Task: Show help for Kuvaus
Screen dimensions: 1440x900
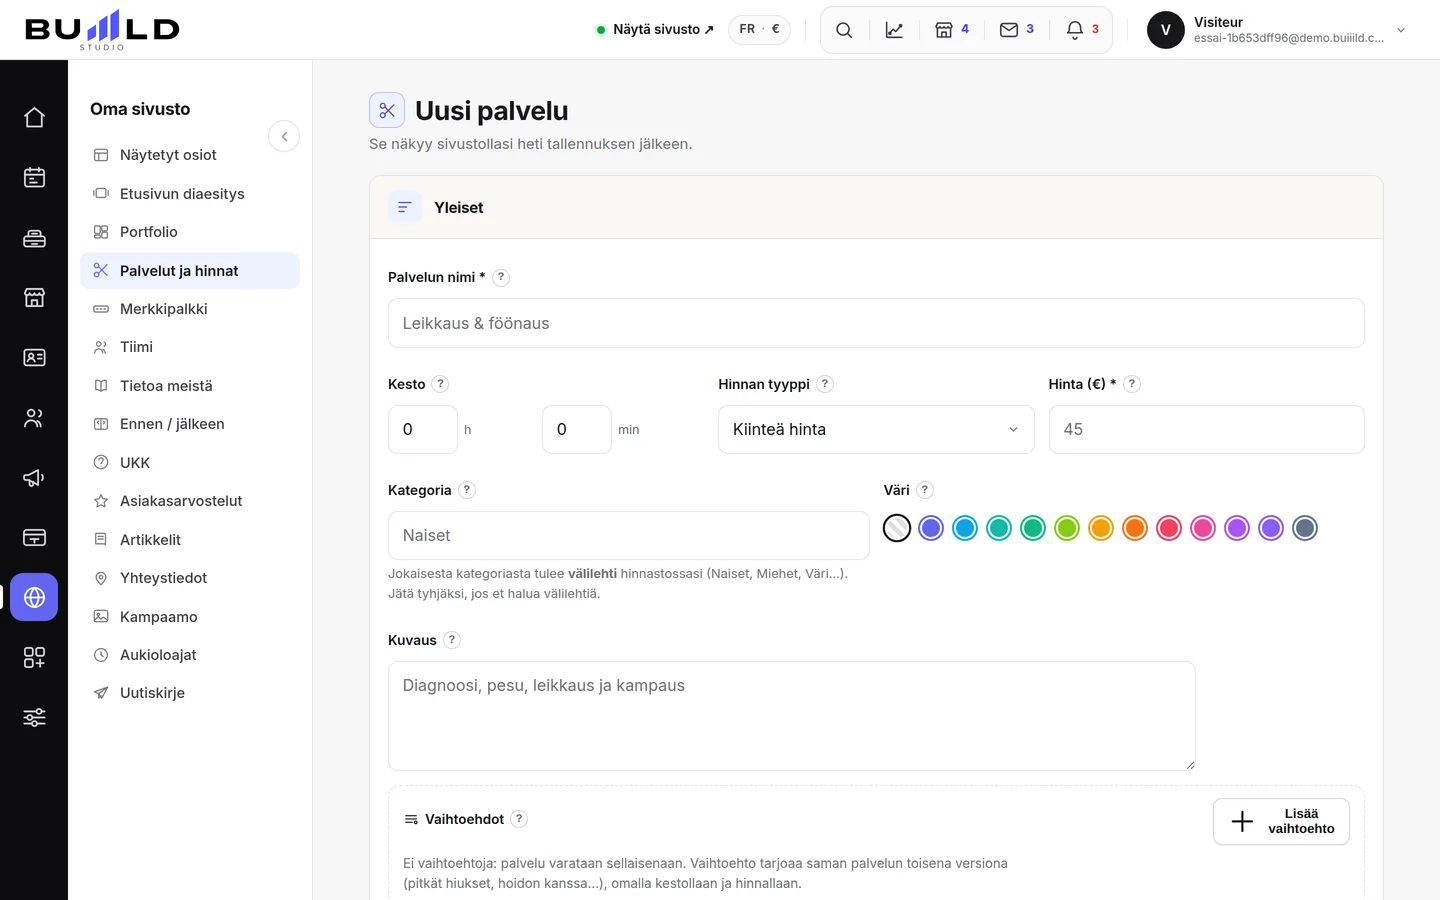Action: 452,640
